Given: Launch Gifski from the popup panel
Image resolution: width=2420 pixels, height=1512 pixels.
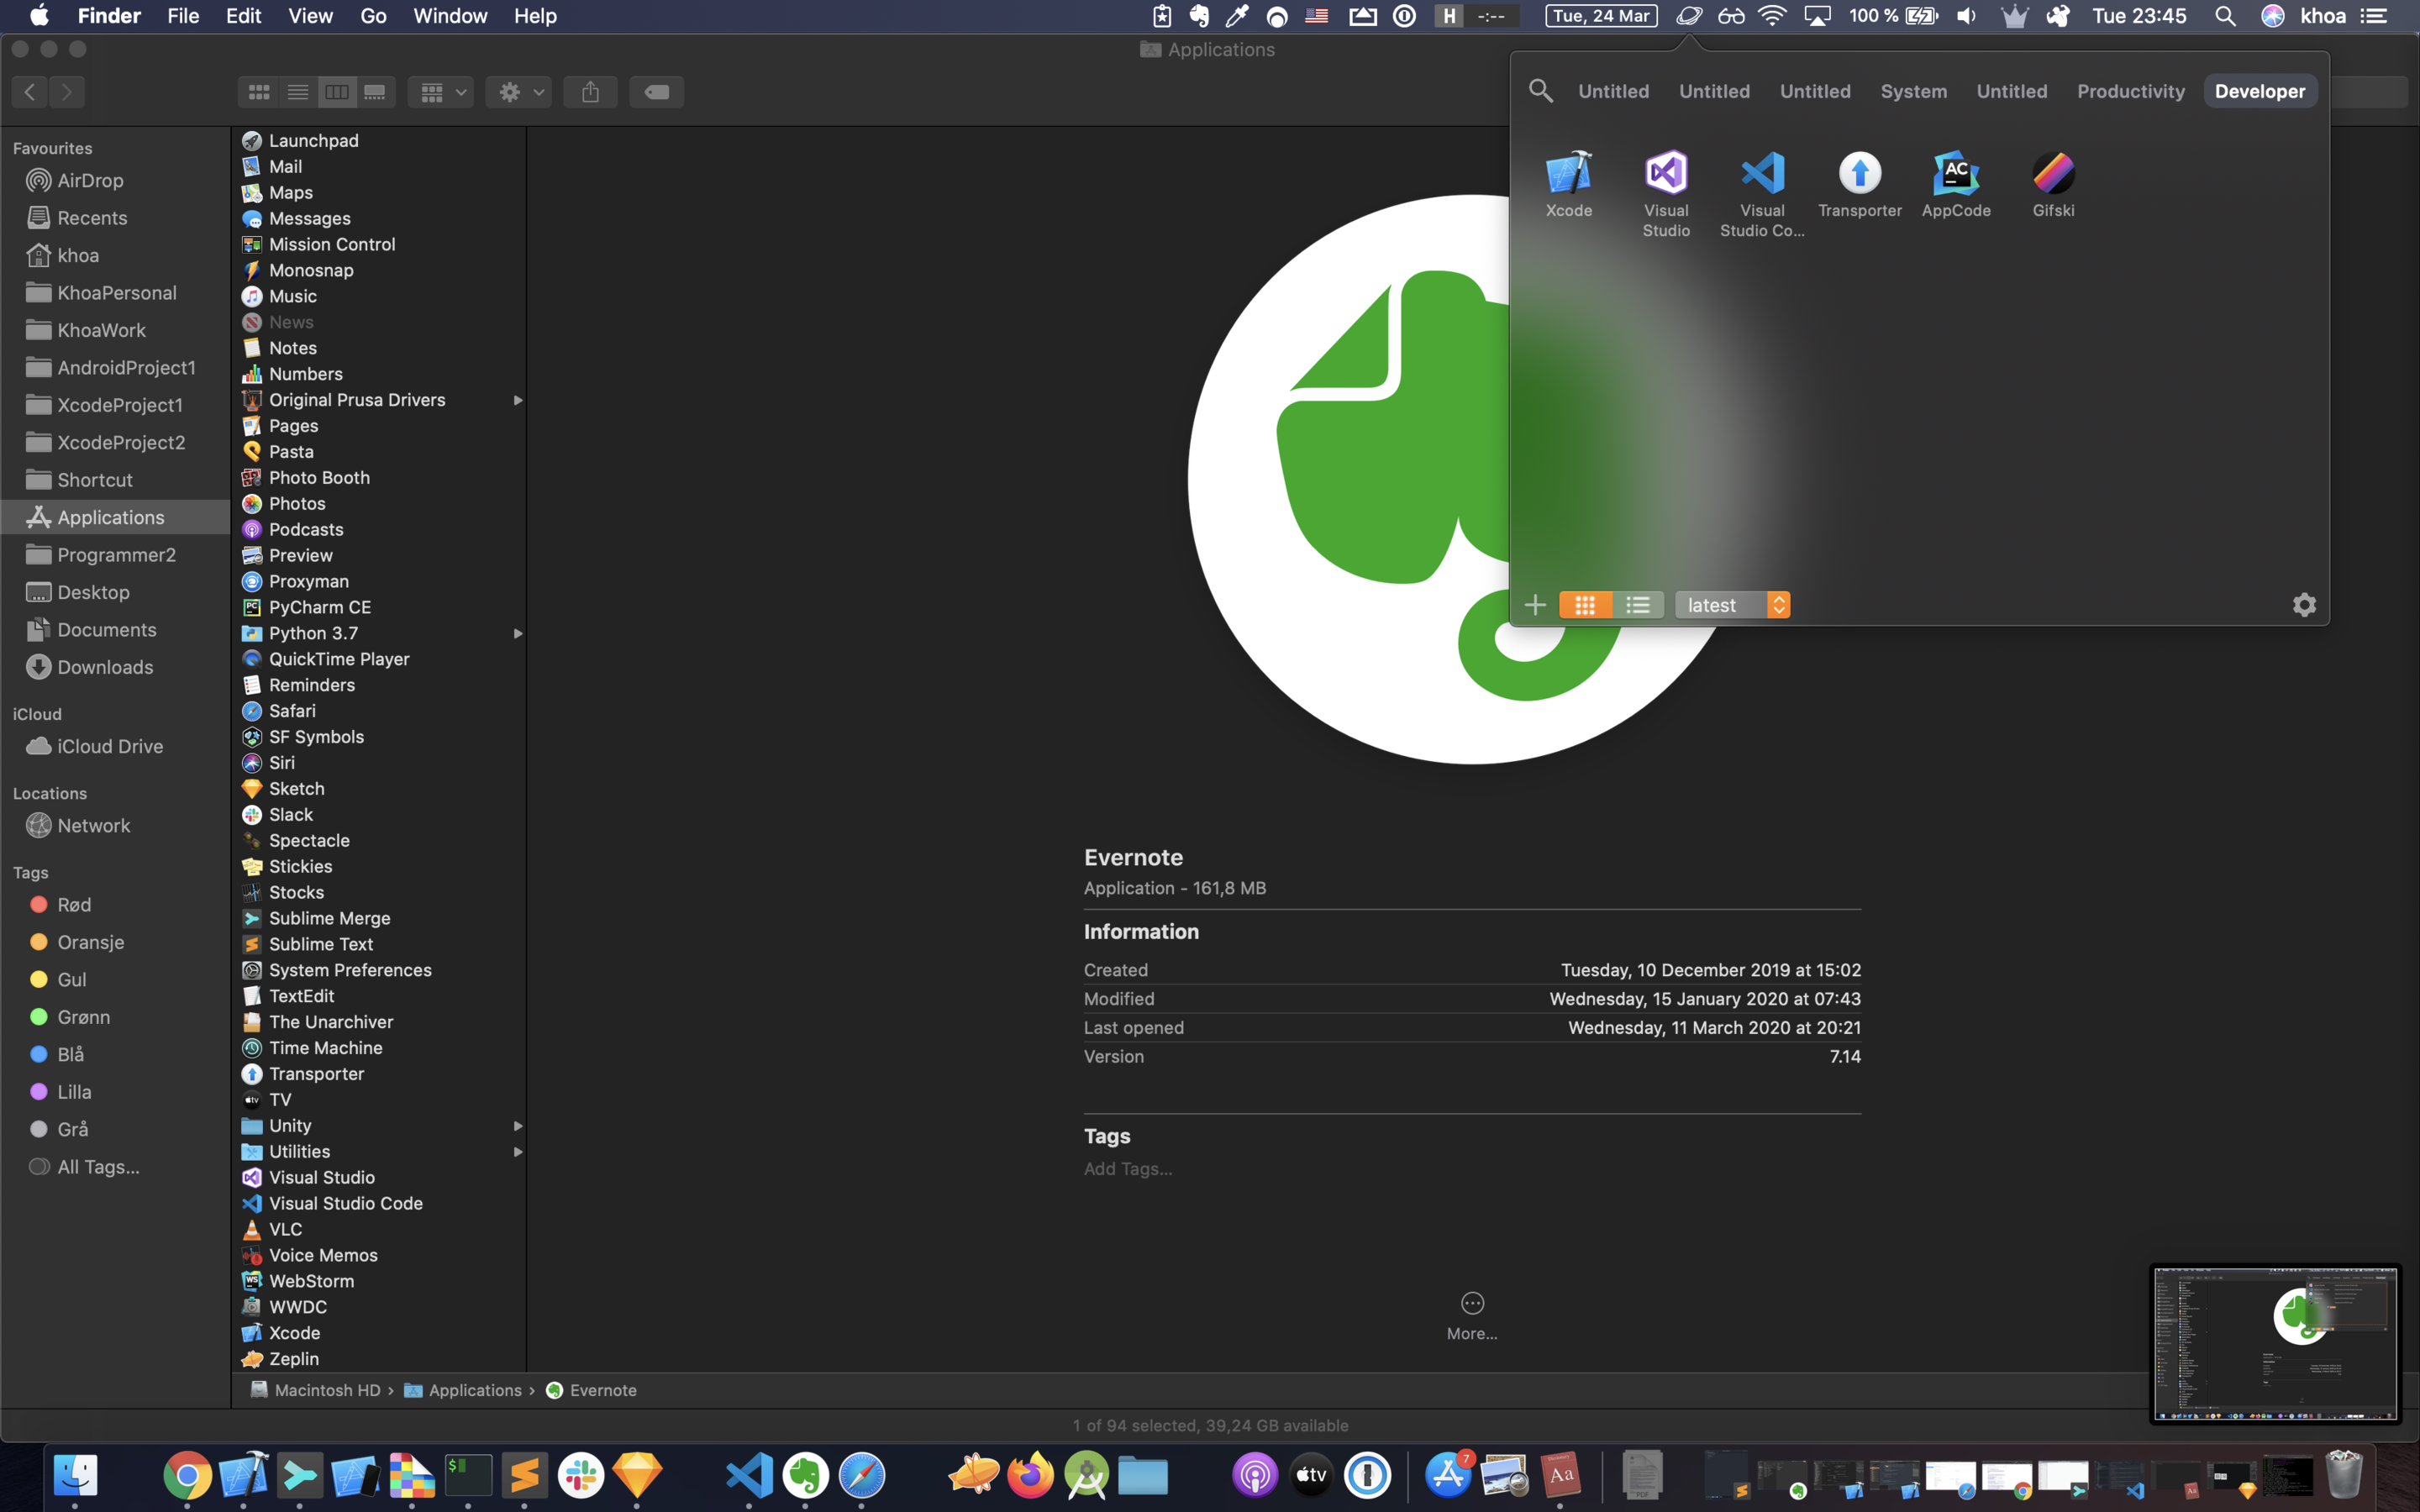Looking at the screenshot, I should [x=2052, y=174].
